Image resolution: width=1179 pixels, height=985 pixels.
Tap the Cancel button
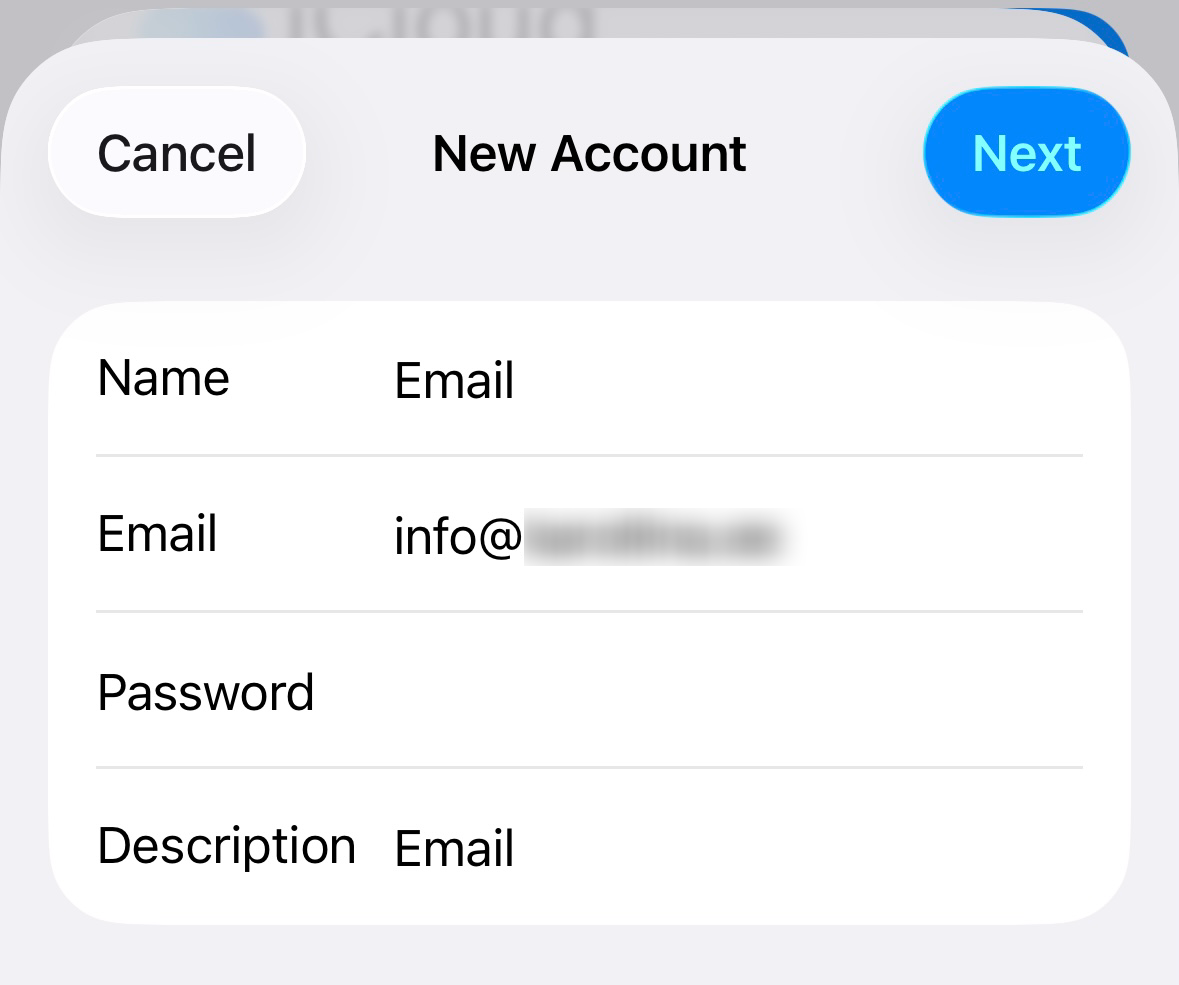click(177, 153)
